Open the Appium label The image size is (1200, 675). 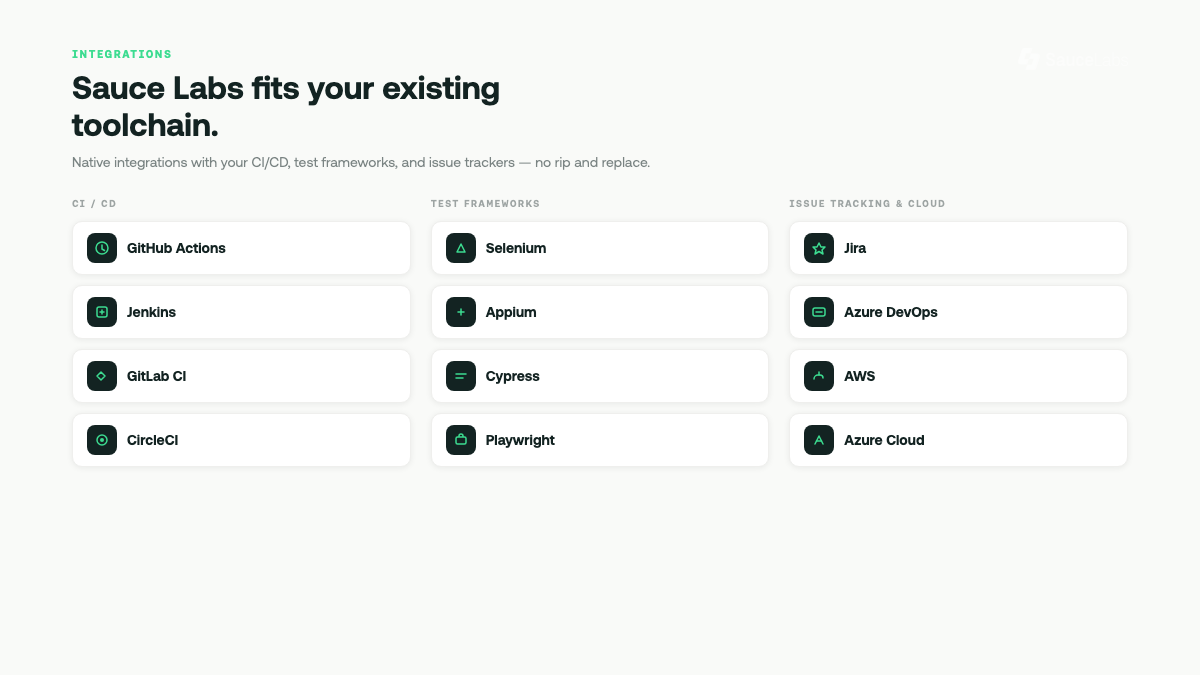click(x=511, y=312)
